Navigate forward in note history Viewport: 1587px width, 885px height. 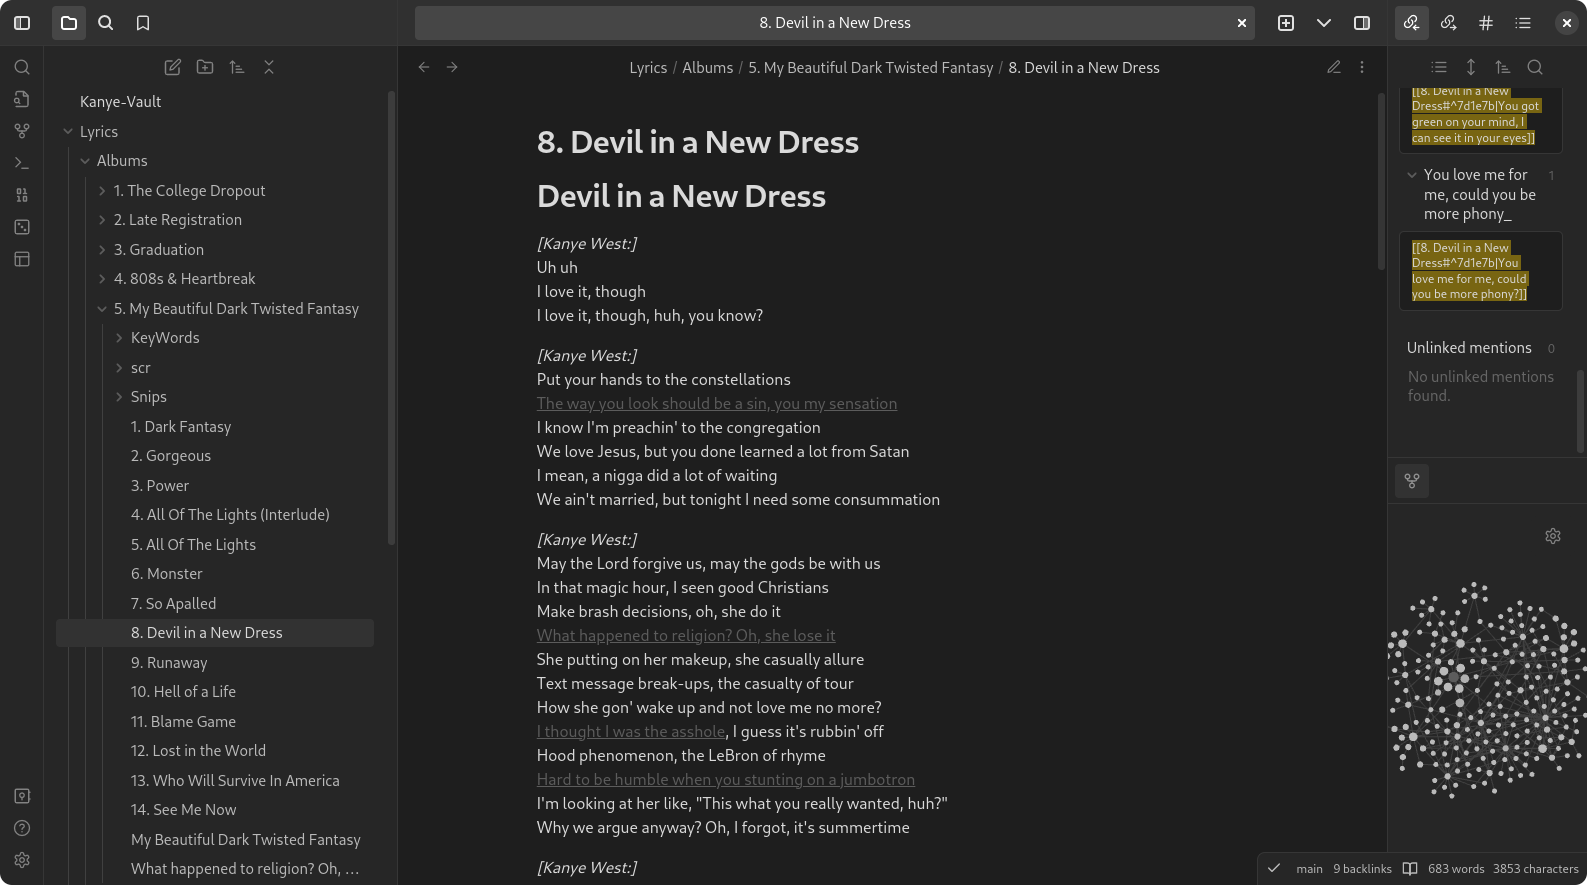[452, 67]
